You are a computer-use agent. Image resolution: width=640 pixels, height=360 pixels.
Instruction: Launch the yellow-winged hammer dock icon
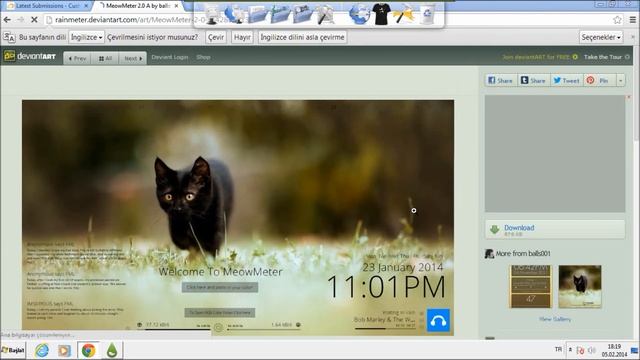click(404, 15)
